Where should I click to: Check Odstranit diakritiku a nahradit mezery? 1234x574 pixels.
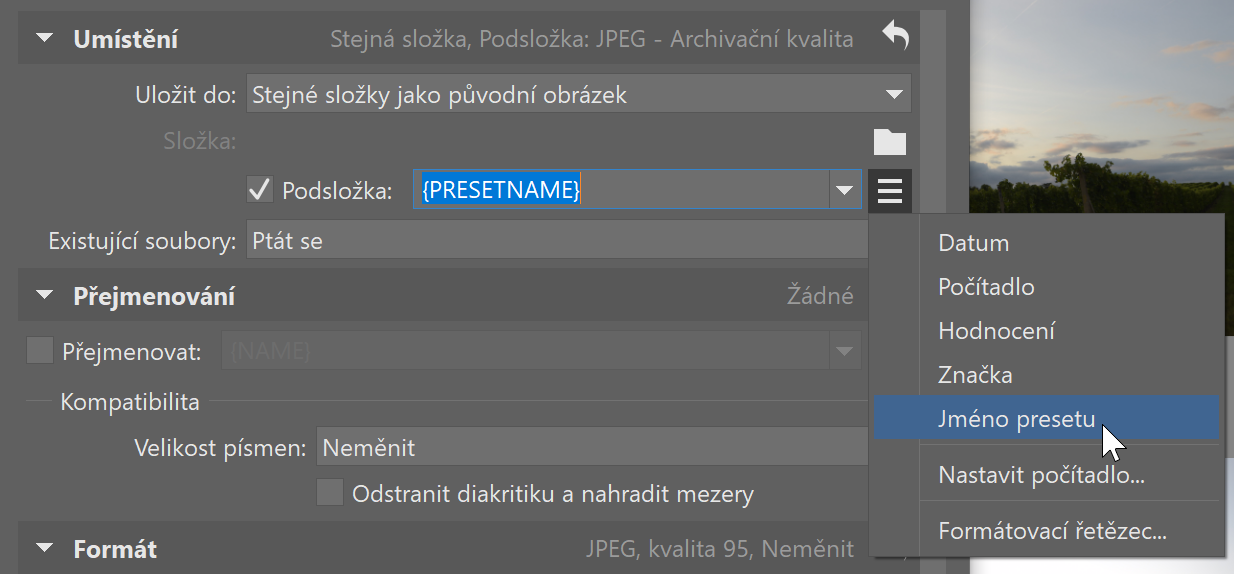330,493
